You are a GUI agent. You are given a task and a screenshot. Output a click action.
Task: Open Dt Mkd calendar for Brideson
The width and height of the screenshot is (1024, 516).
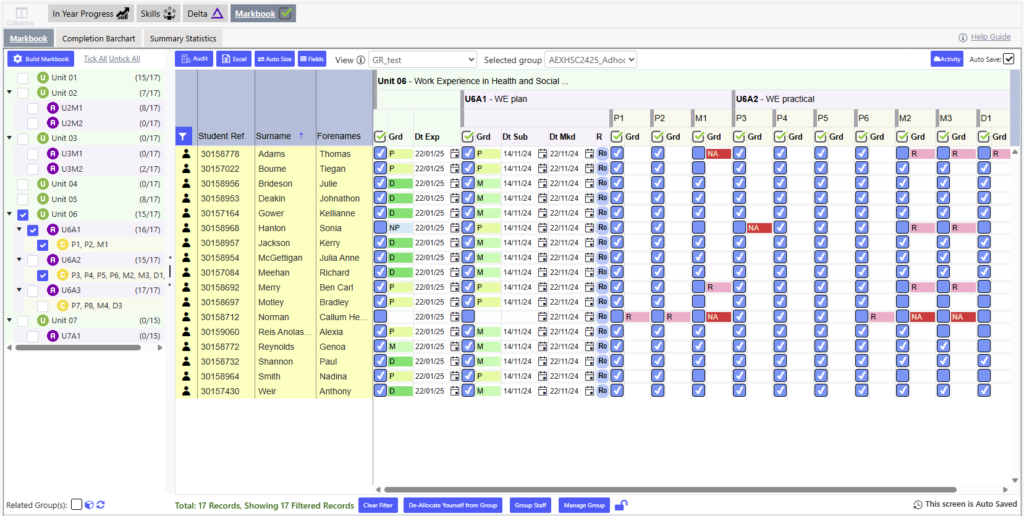coord(589,184)
